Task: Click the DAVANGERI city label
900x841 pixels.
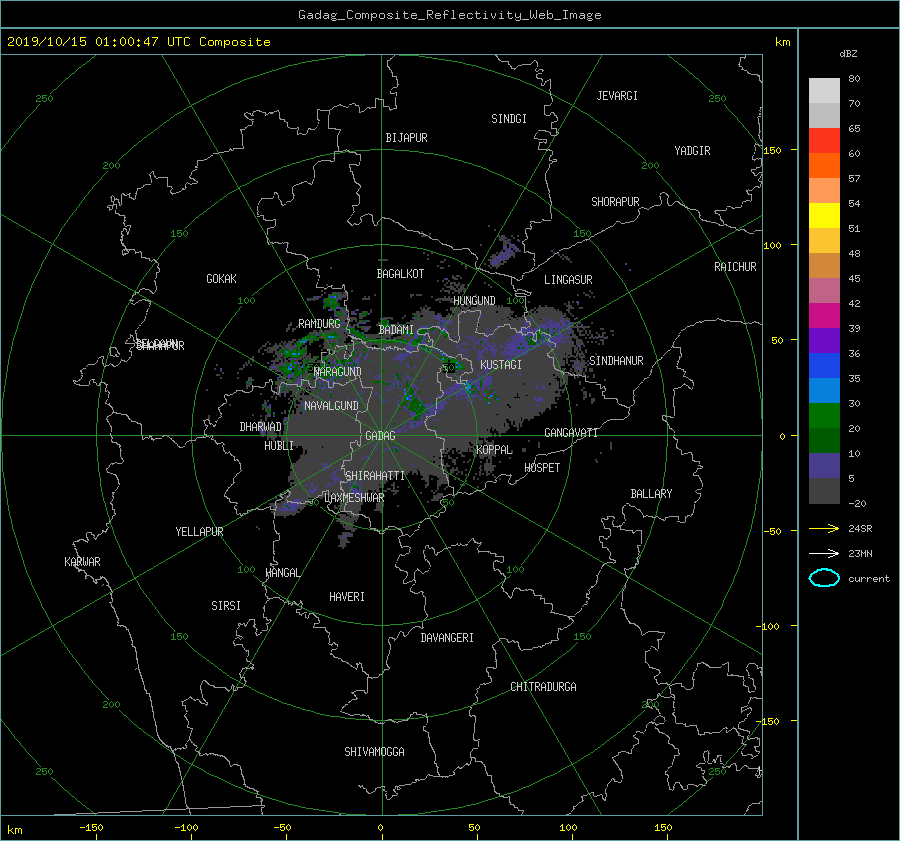Action: (x=447, y=638)
